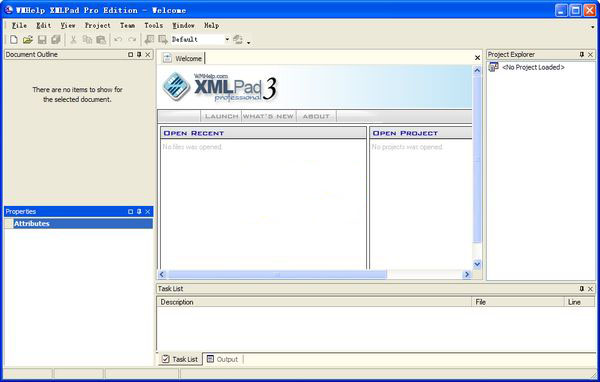Close the Welcome document tab
This screenshot has height=382, width=600.
click(477, 58)
